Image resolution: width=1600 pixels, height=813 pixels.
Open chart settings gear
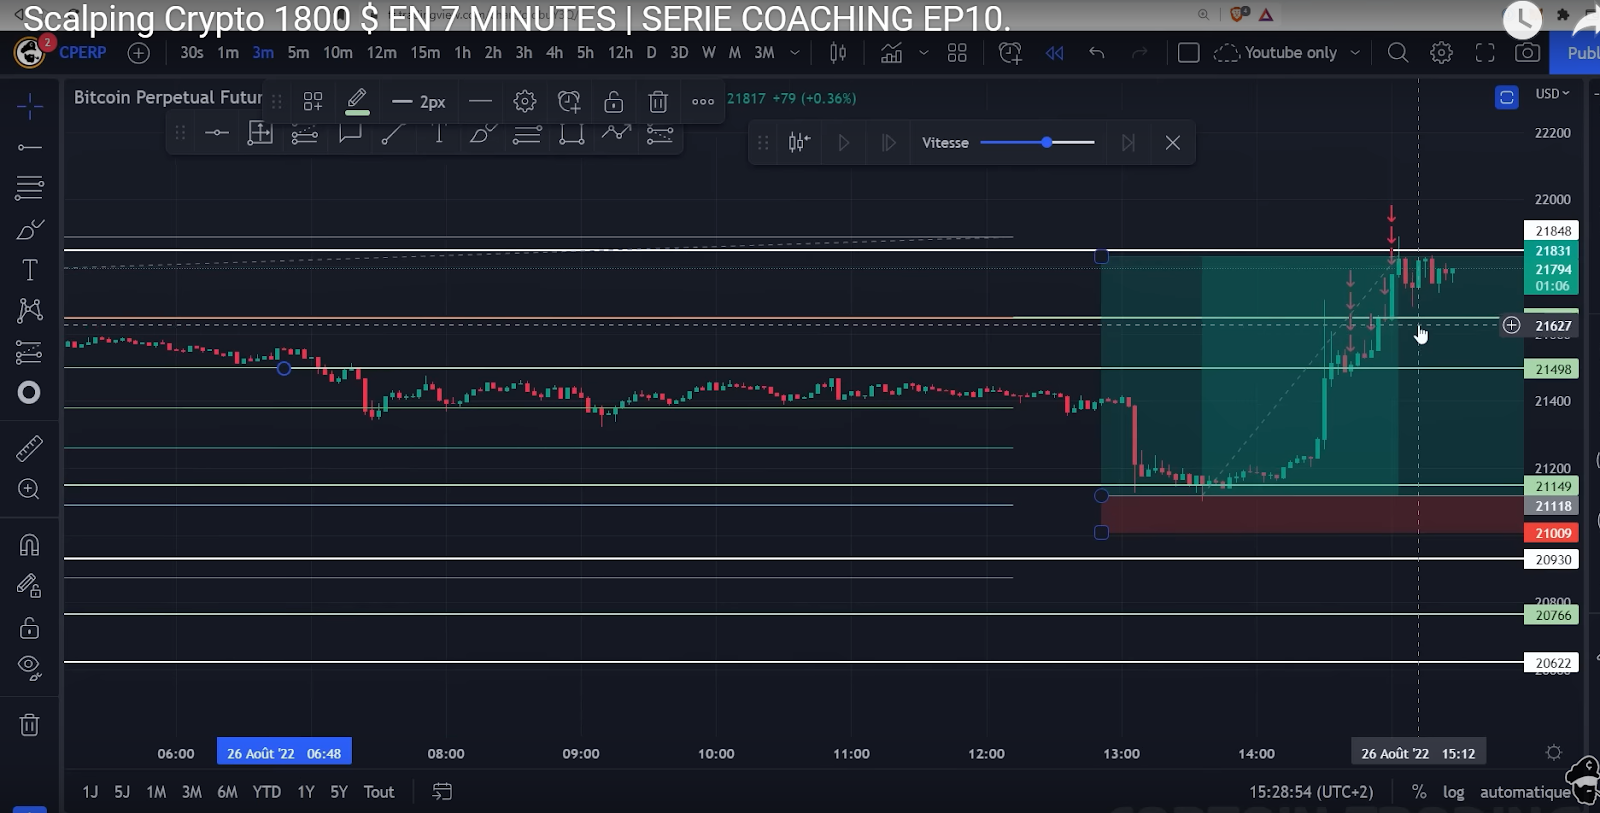pos(1441,53)
